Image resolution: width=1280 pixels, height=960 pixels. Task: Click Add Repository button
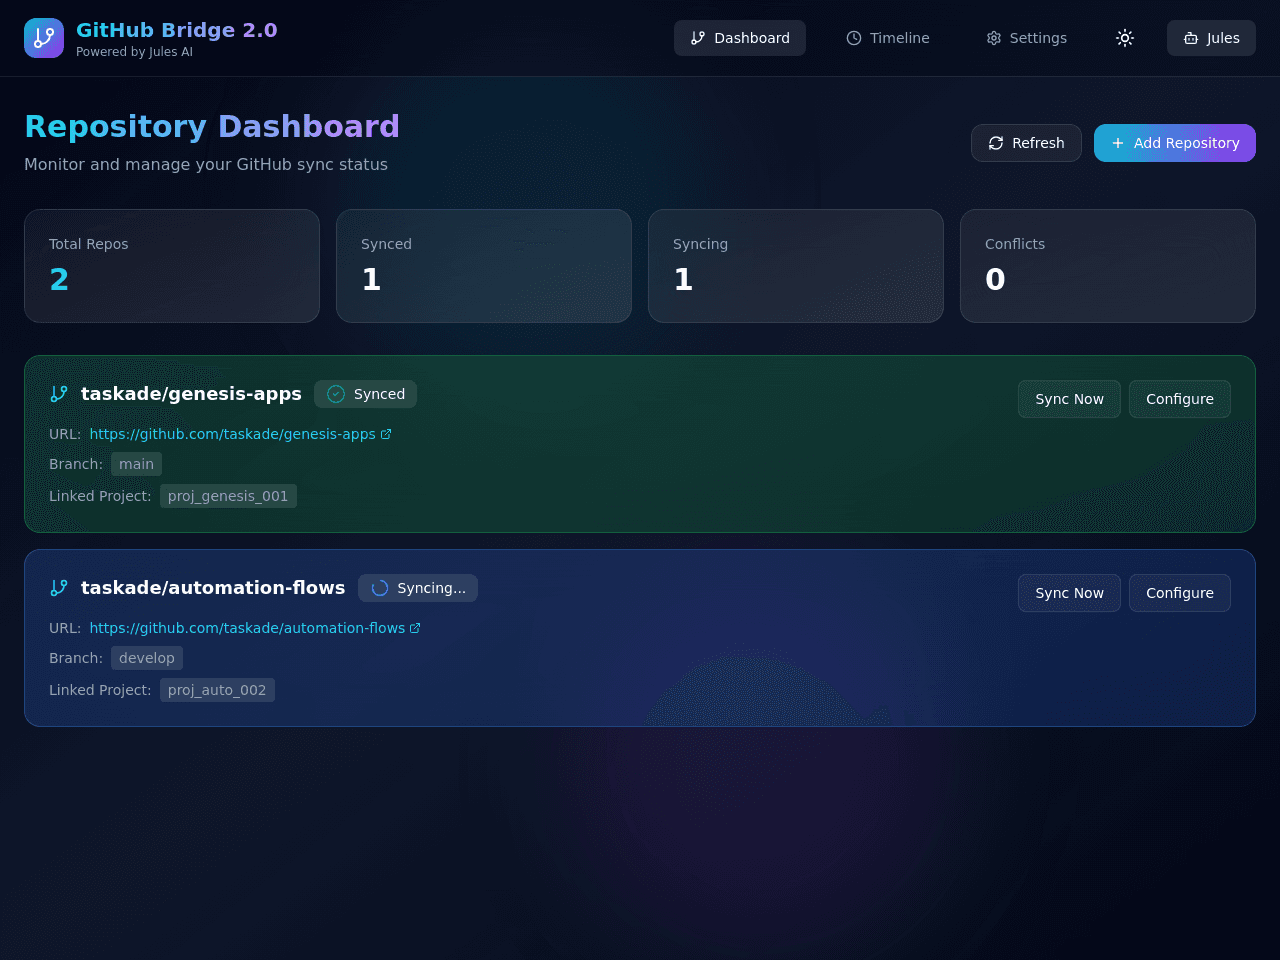pyautogui.click(x=1175, y=143)
